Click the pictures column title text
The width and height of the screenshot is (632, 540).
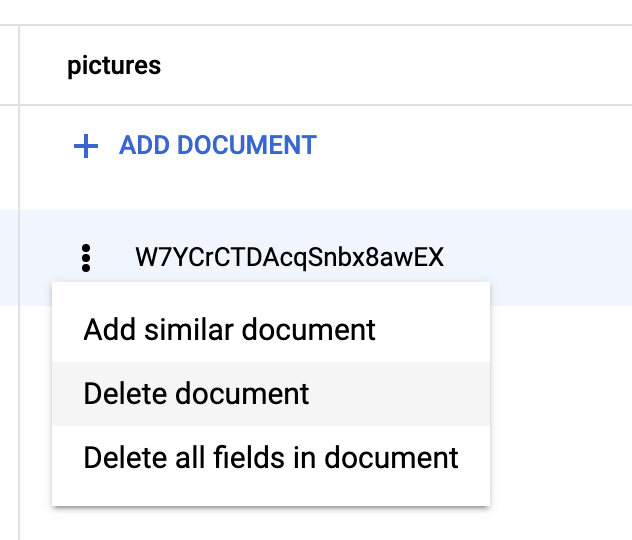pyautogui.click(x=114, y=66)
